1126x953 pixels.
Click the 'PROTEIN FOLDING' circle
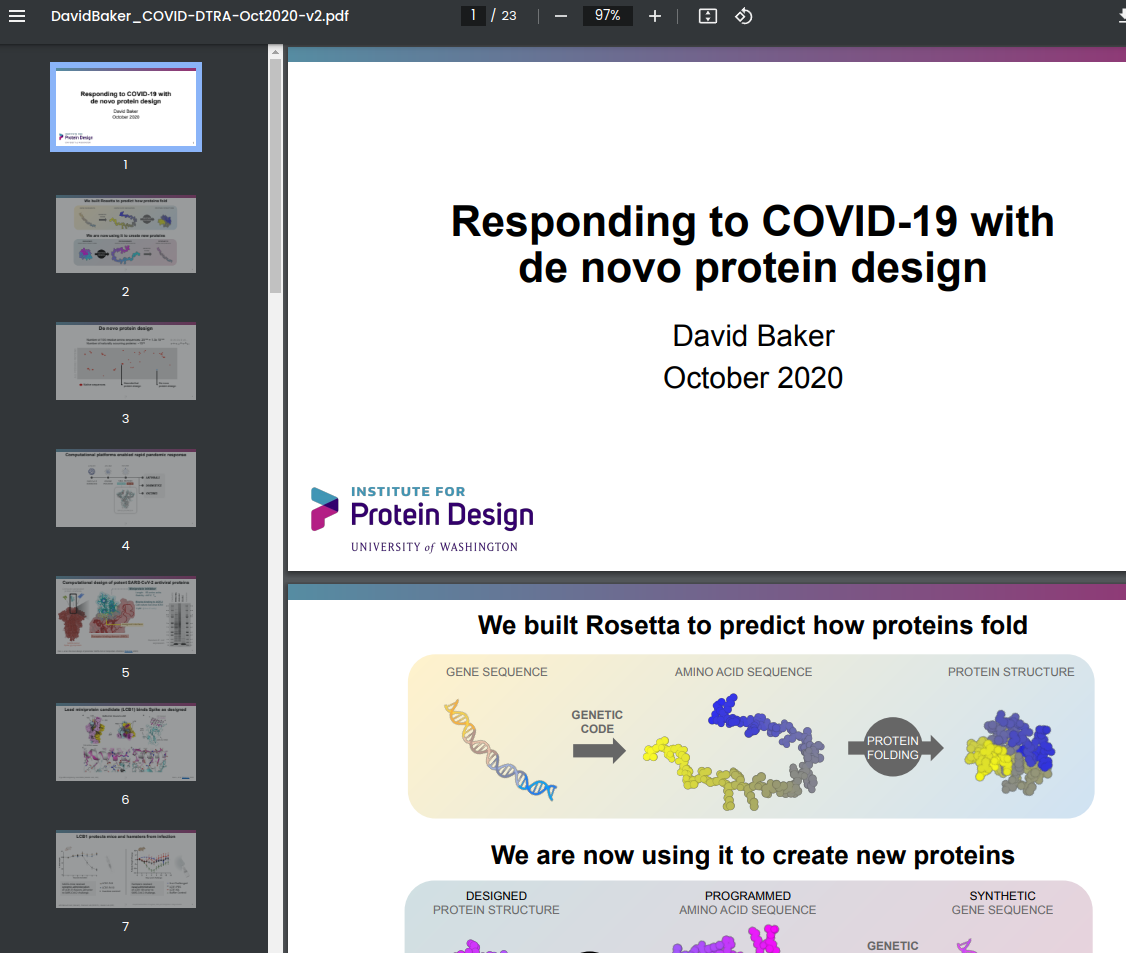(893, 748)
